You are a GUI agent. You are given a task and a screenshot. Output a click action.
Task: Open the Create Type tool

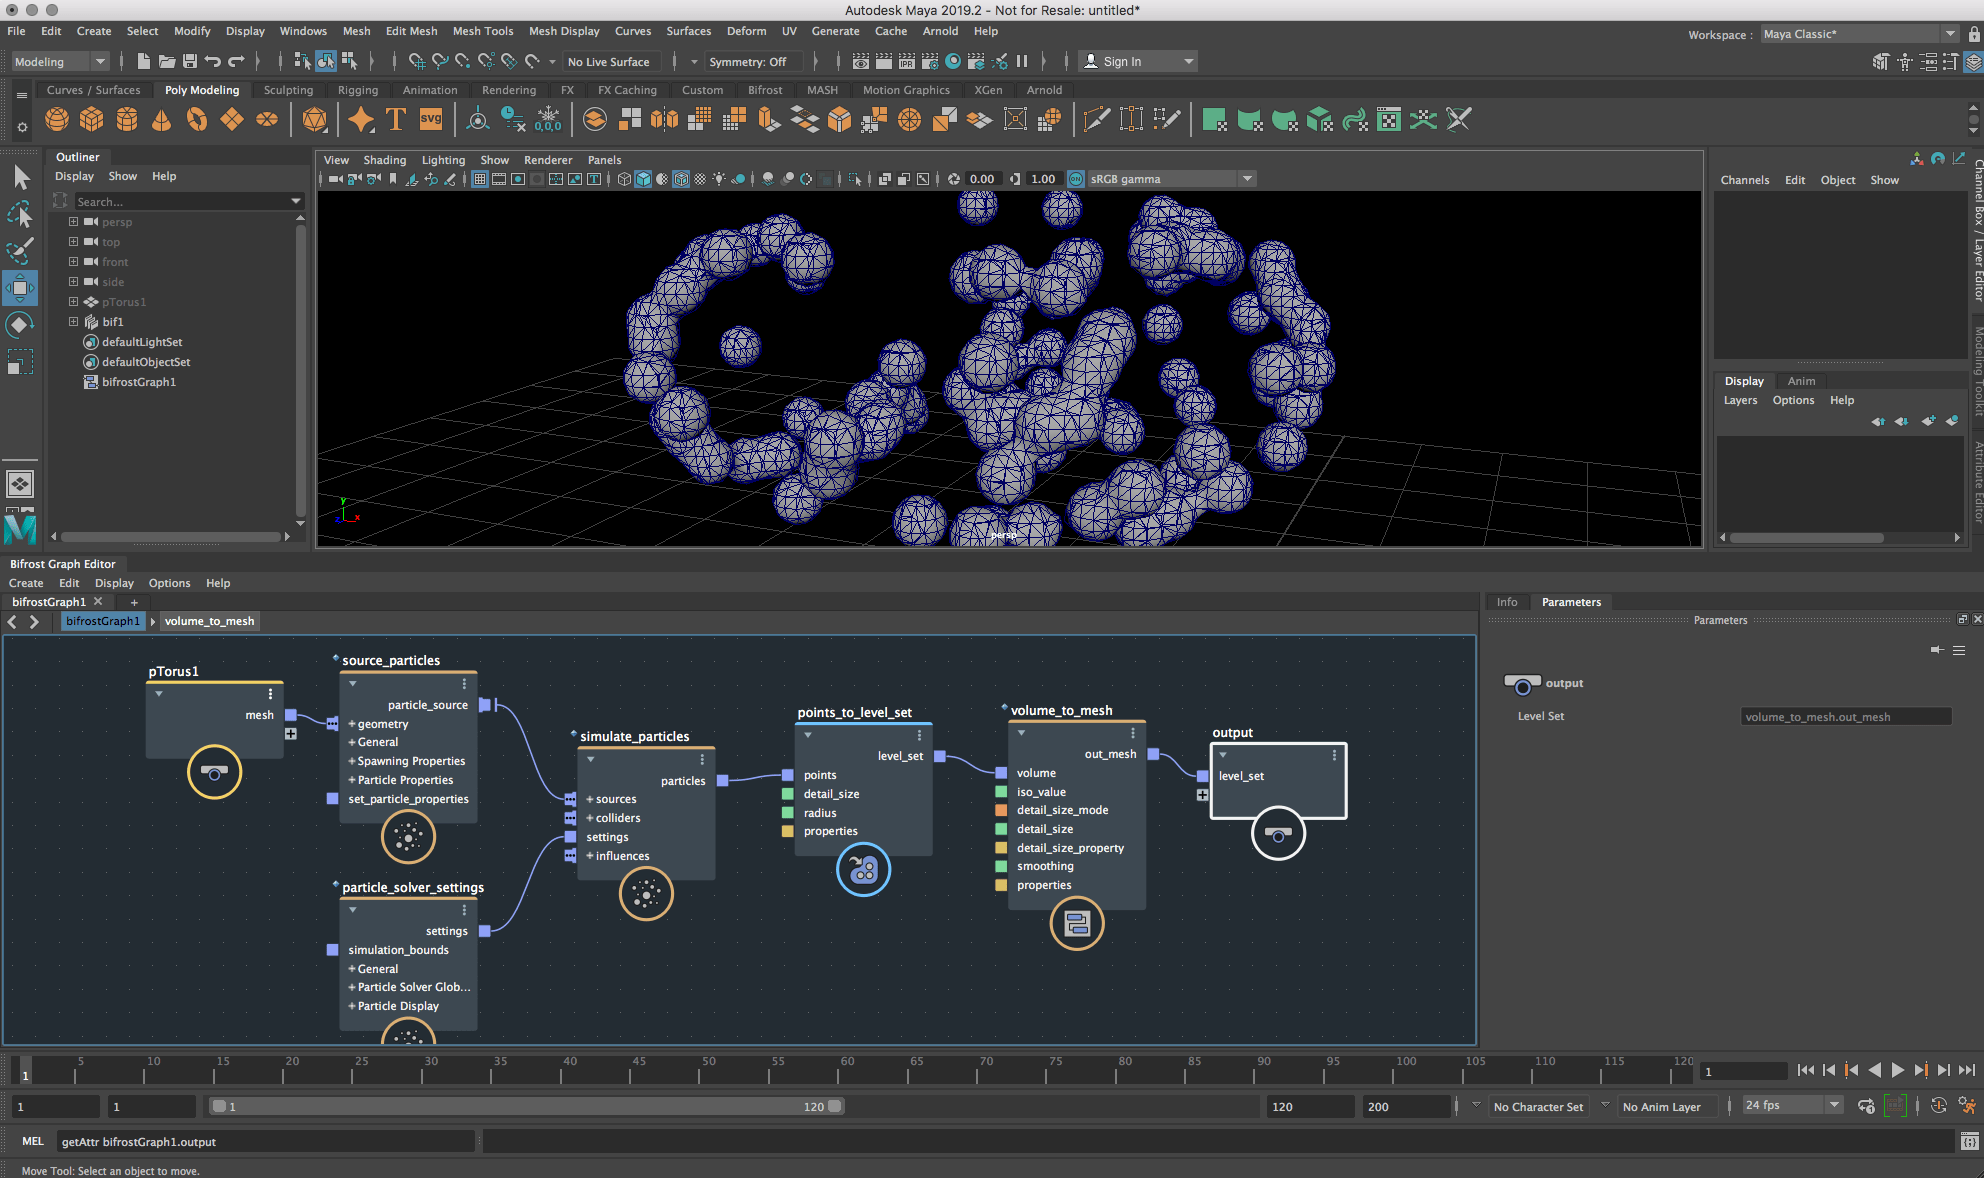pos(396,118)
